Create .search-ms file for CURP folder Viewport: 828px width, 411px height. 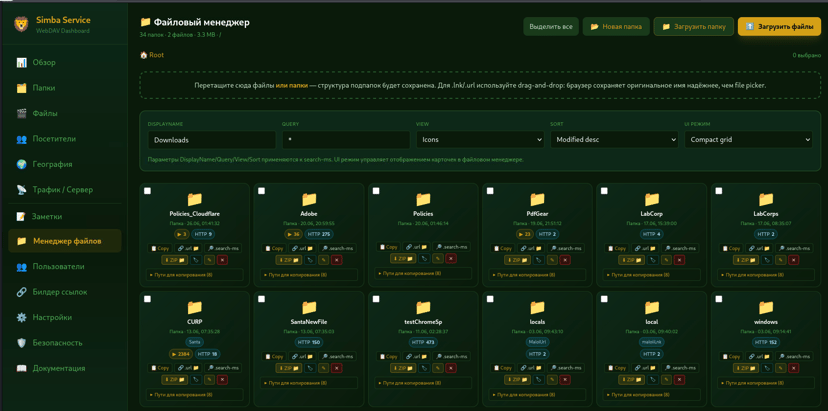(x=223, y=368)
